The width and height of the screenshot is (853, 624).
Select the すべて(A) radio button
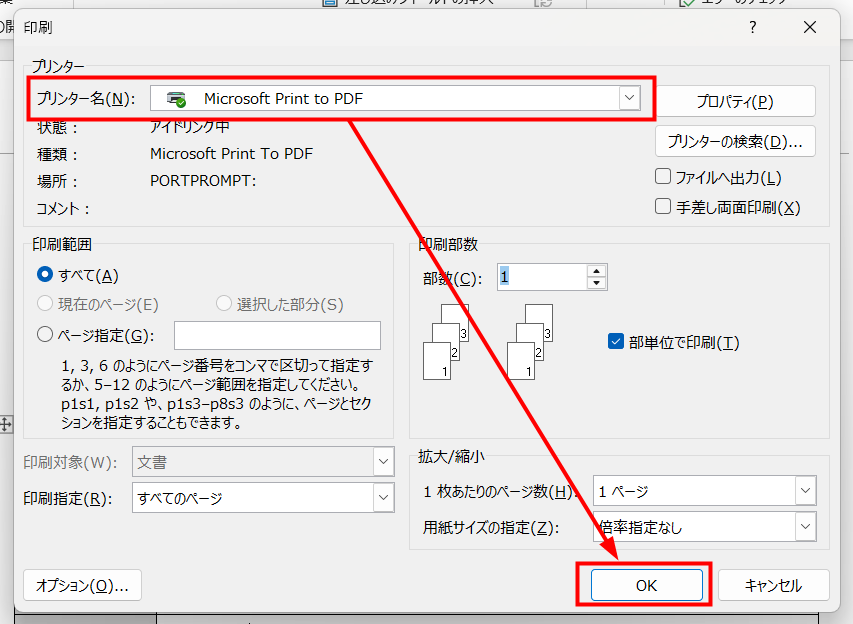(x=45, y=275)
